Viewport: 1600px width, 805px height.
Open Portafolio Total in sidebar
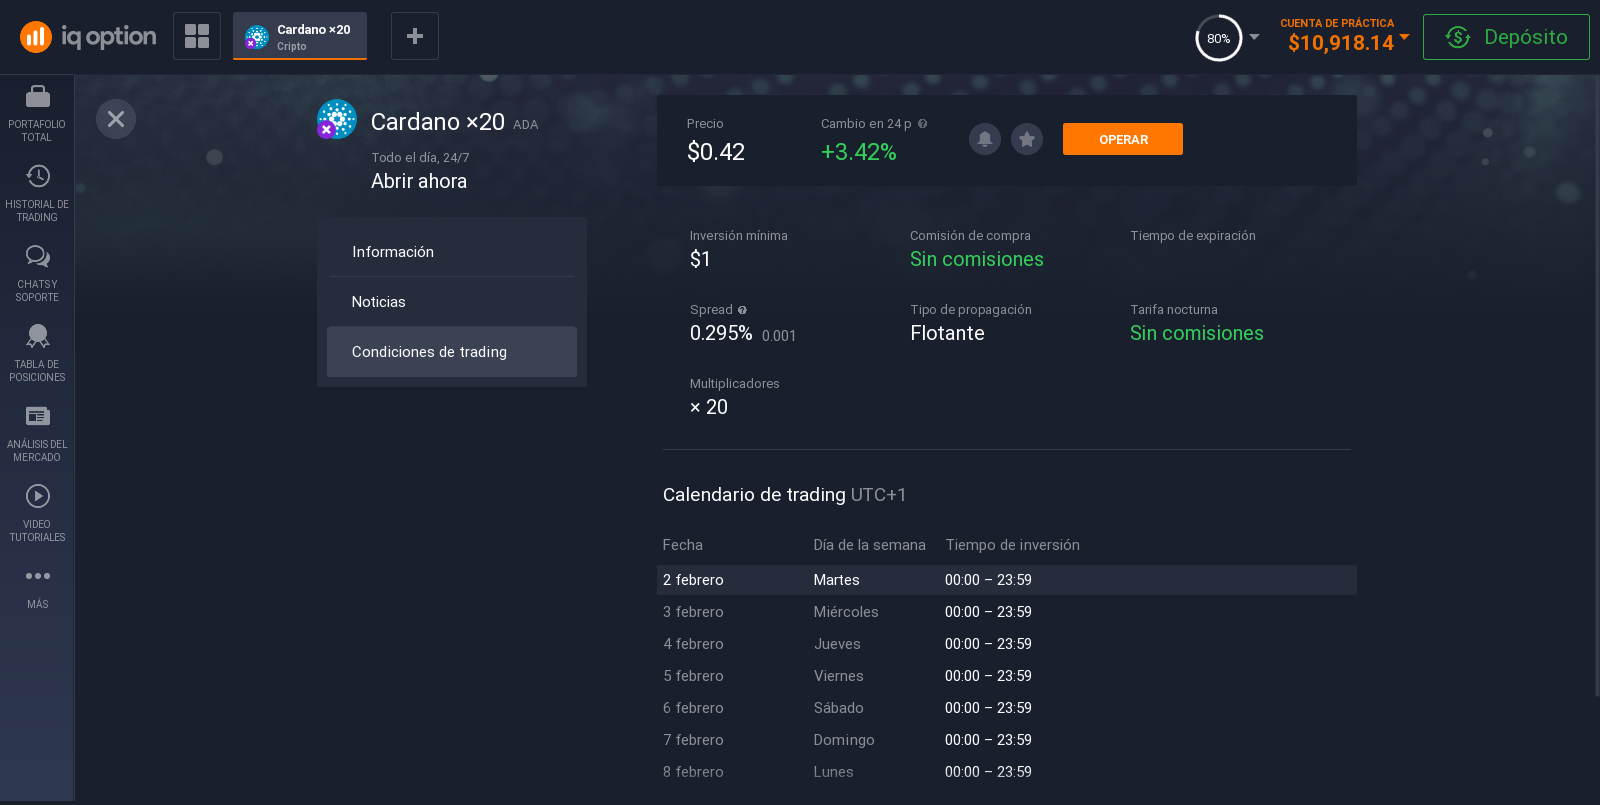pyautogui.click(x=37, y=114)
